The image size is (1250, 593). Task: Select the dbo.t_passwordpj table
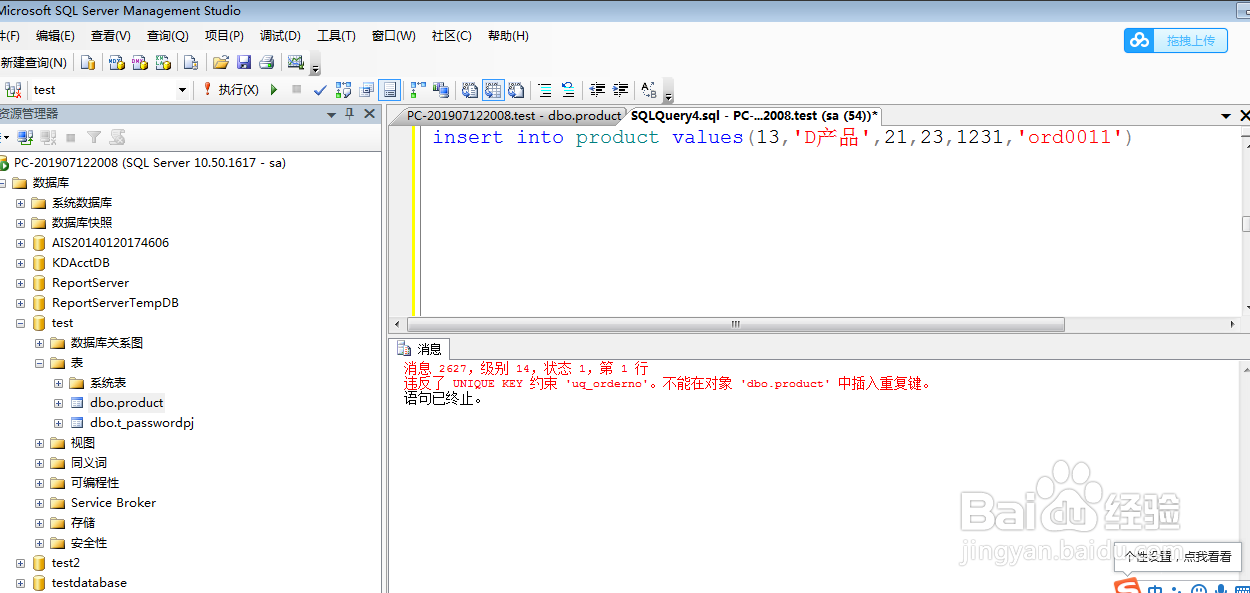[x=141, y=423]
